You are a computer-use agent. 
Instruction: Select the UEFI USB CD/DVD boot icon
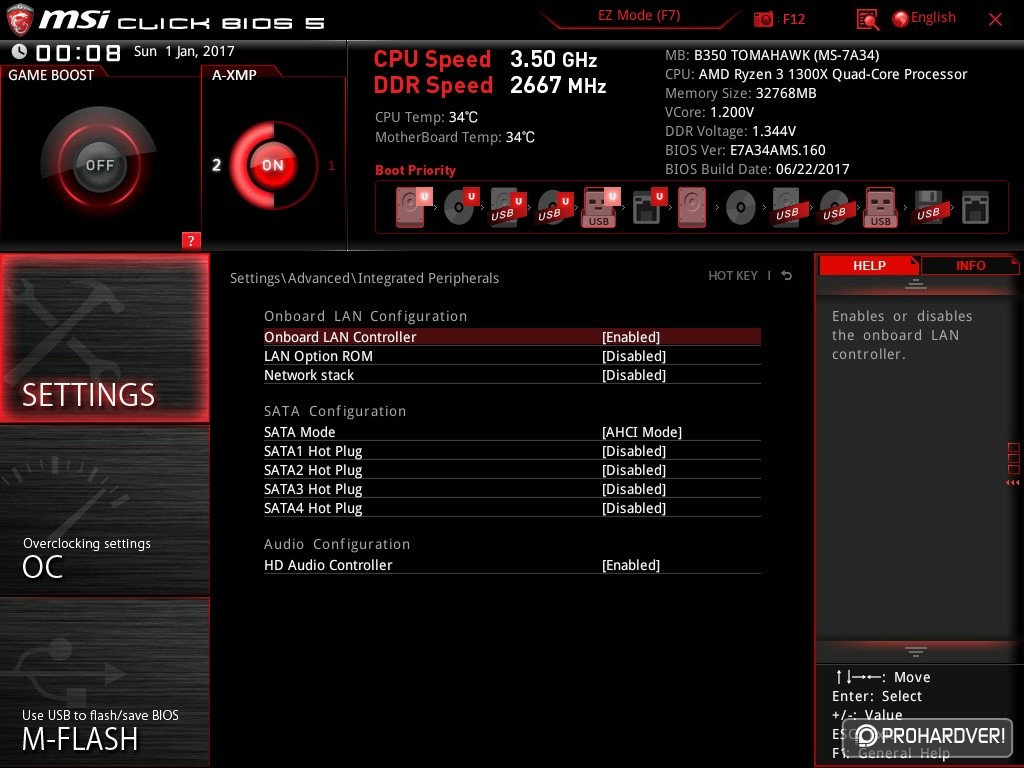[554, 207]
